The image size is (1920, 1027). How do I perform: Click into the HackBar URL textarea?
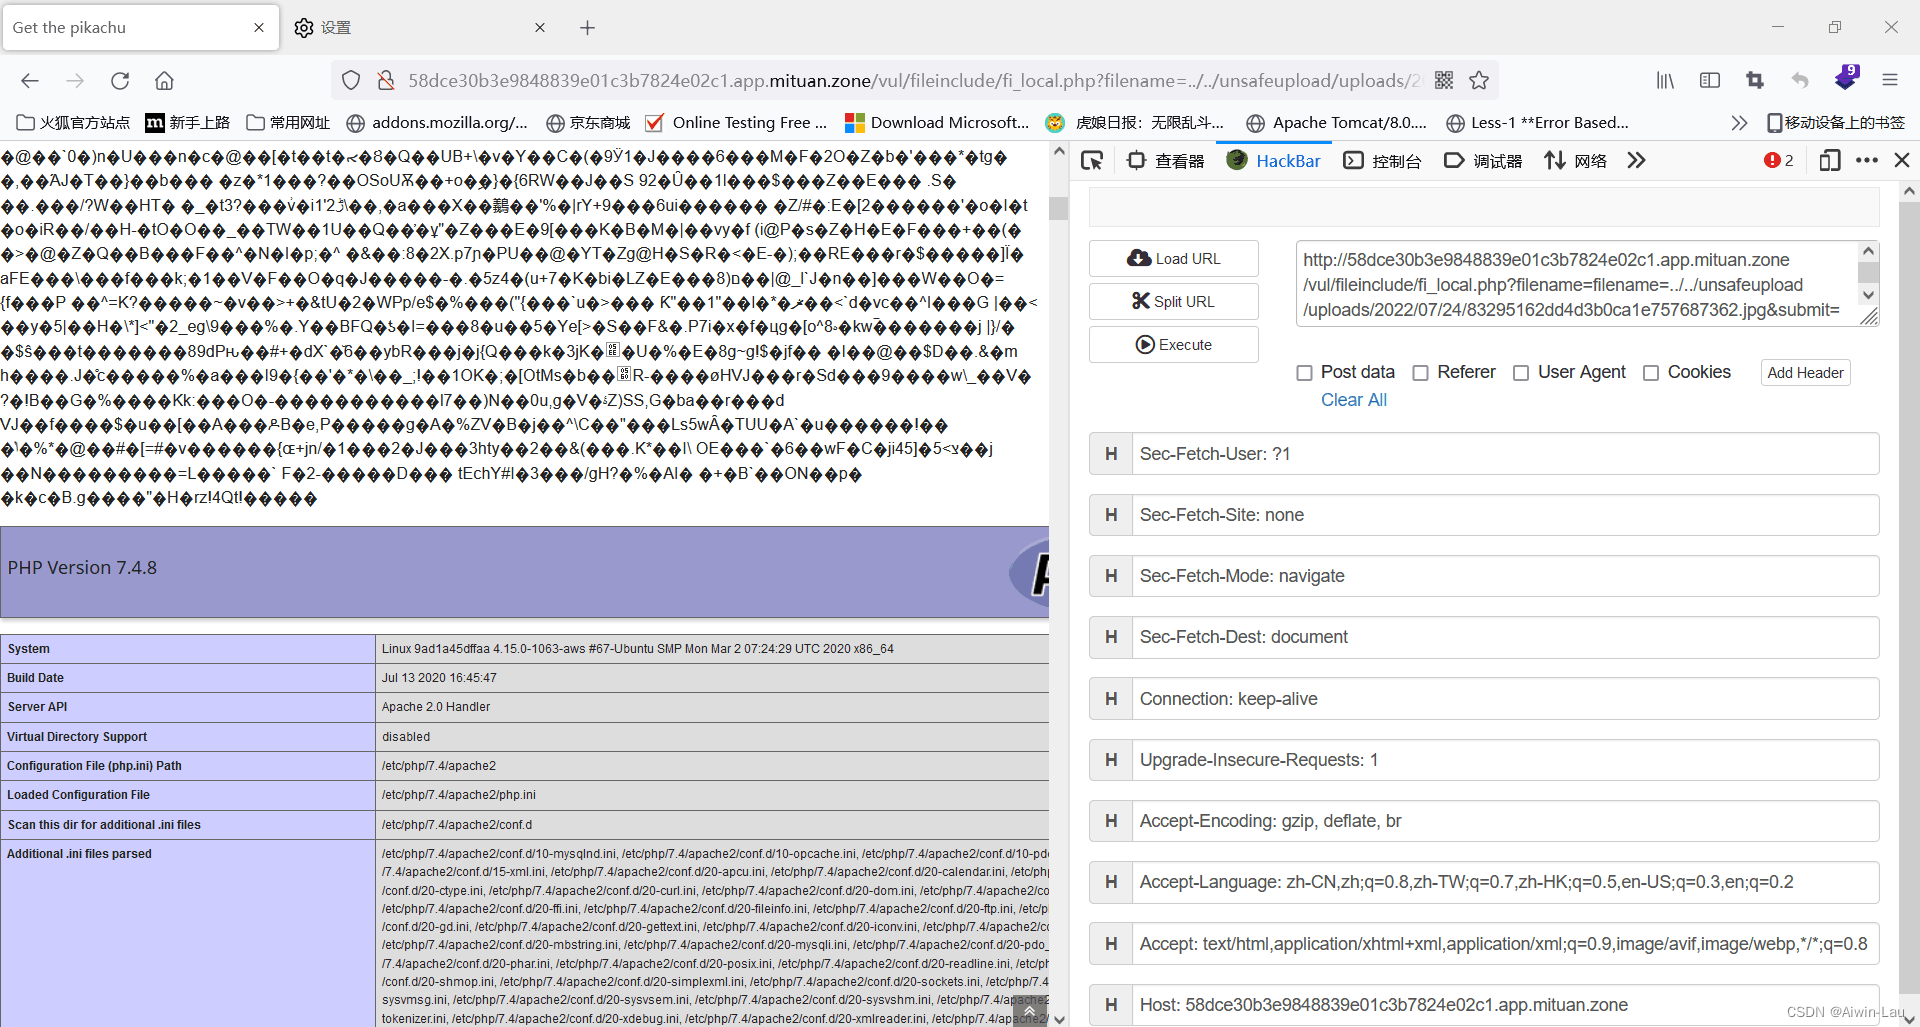(1577, 285)
